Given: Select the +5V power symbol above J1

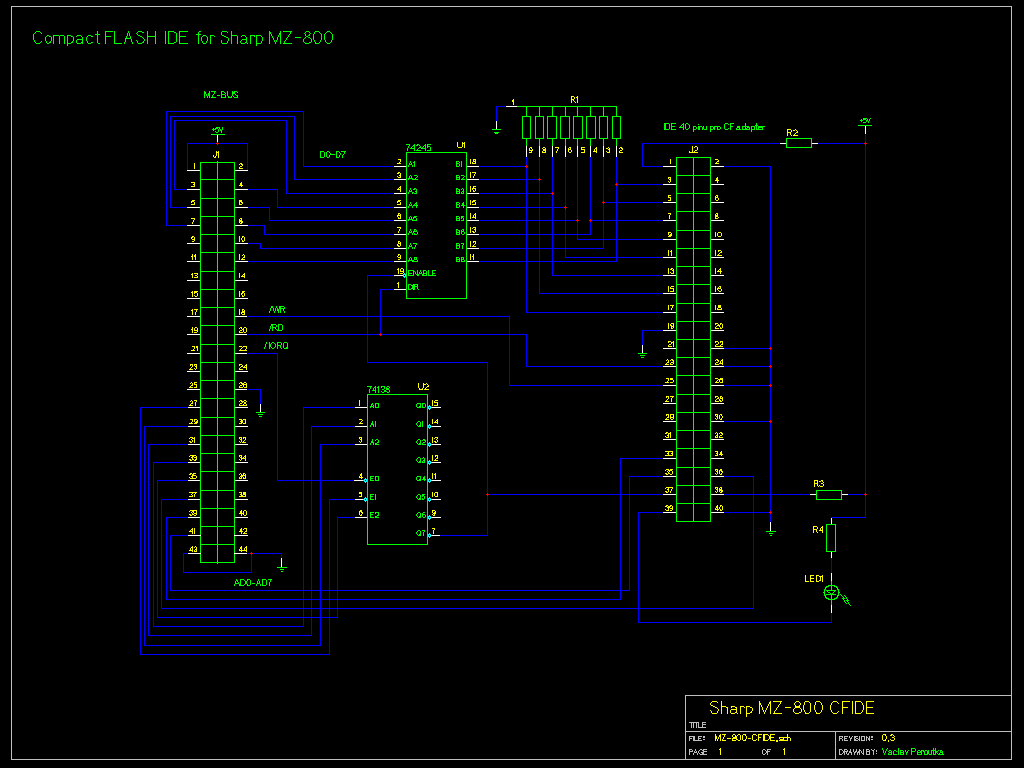Looking at the screenshot, I should (217, 133).
